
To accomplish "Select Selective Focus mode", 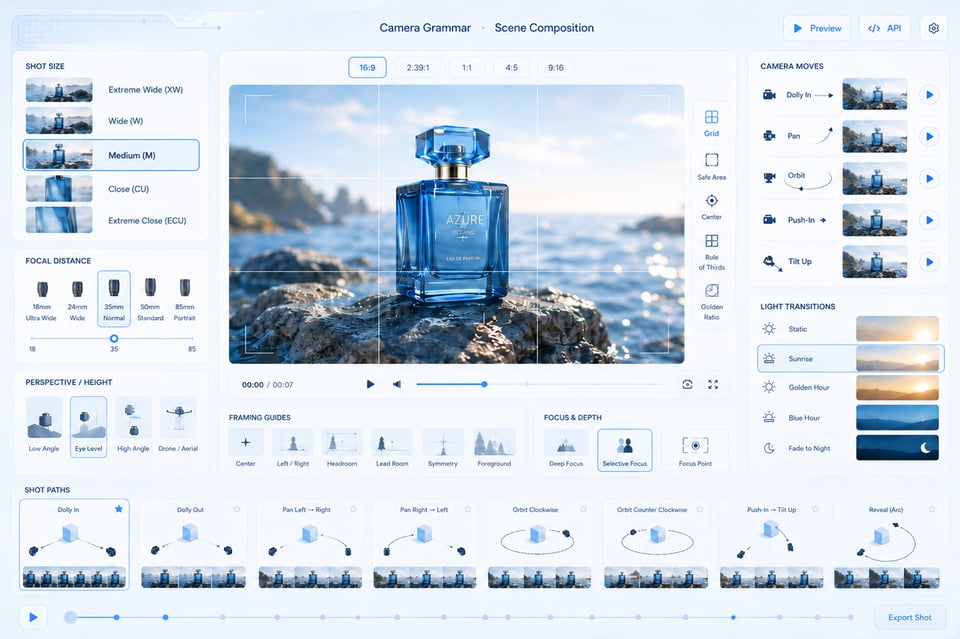I will pos(624,449).
